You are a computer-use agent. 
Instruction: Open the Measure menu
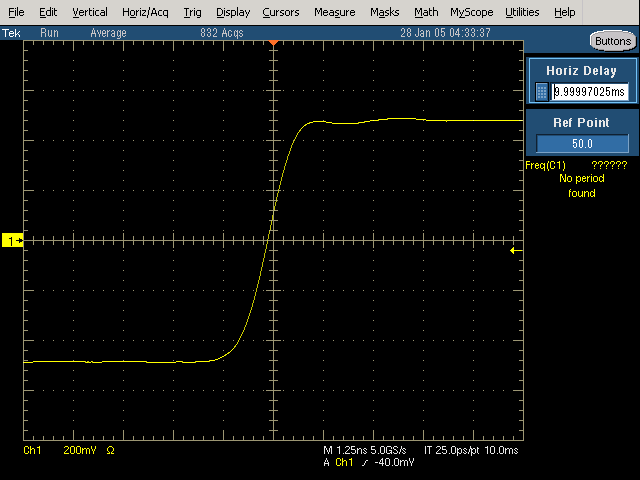click(x=334, y=12)
